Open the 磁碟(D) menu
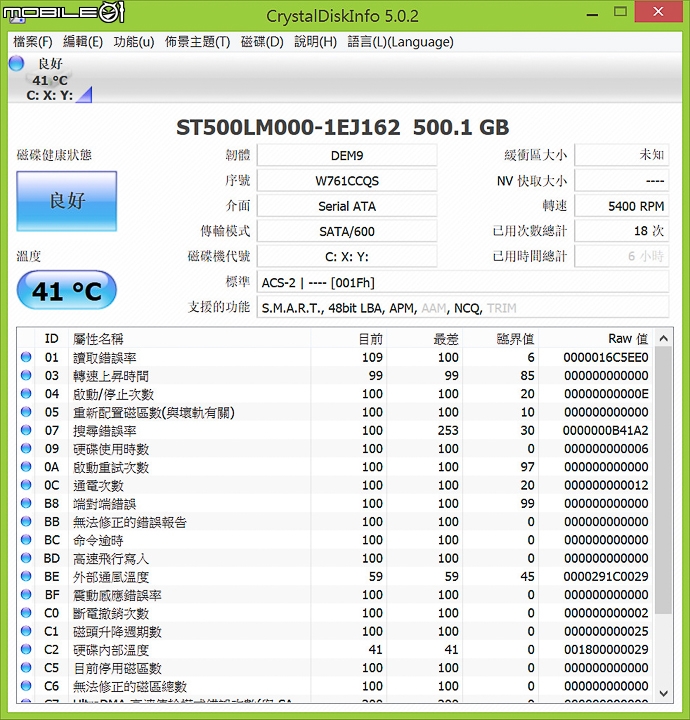Image resolution: width=690 pixels, height=720 pixels. coord(262,42)
